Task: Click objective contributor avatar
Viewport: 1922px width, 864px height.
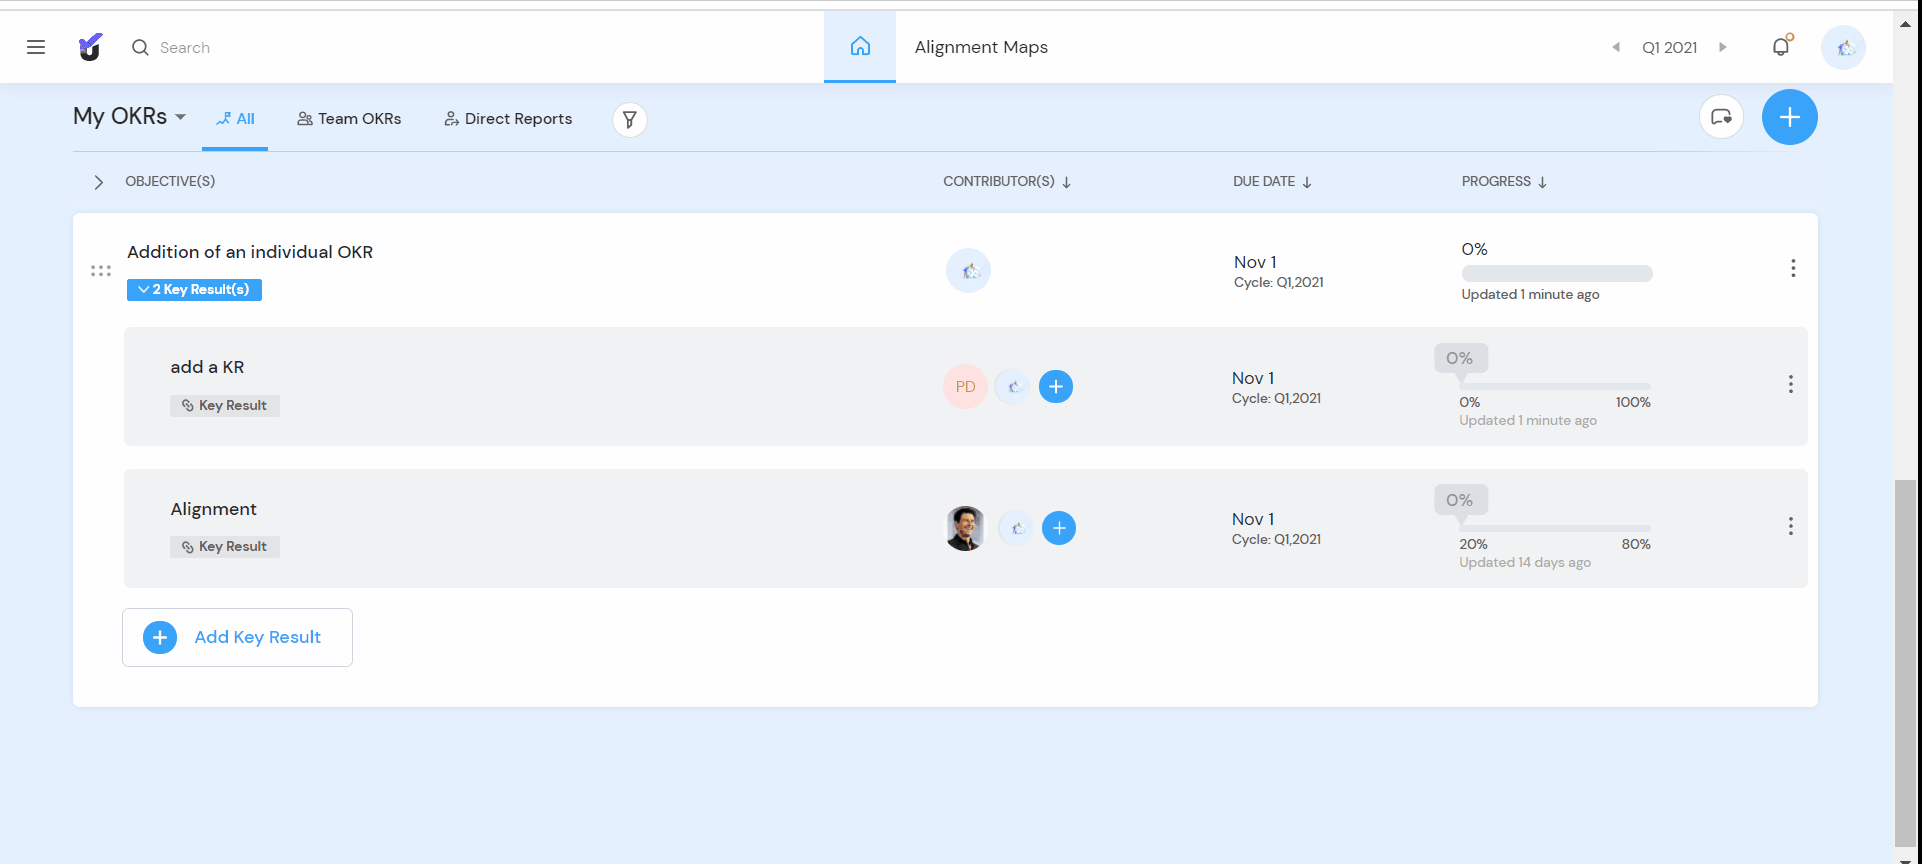Action: 968,270
